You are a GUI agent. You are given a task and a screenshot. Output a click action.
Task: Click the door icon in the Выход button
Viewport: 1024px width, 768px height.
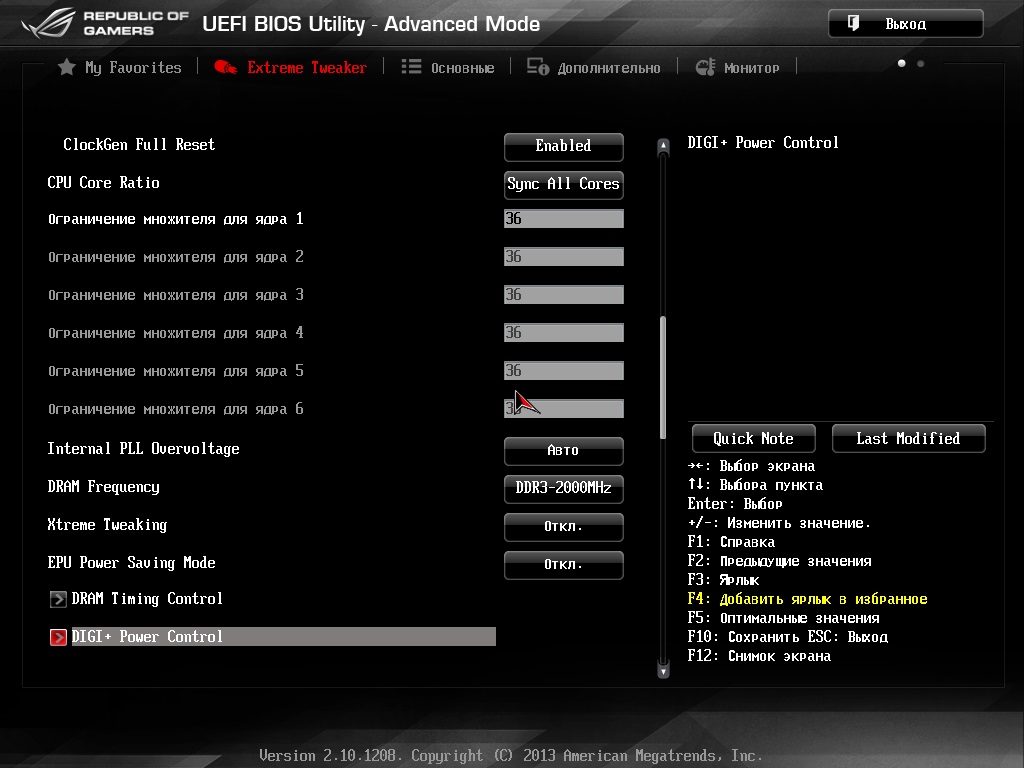[x=853, y=24]
